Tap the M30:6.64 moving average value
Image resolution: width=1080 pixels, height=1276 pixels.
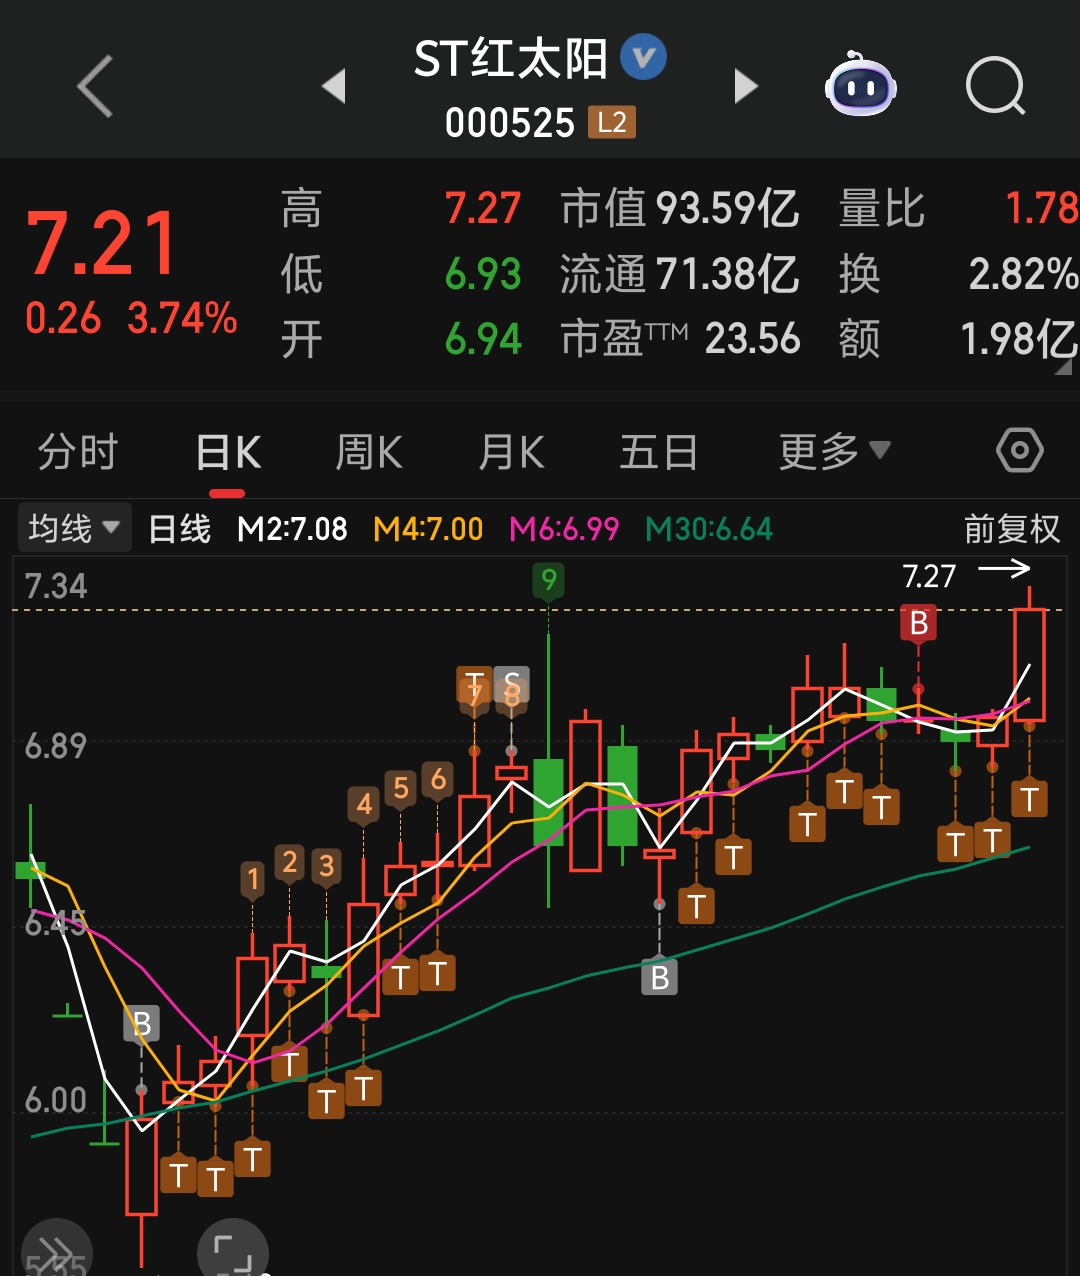tap(709, 528)
